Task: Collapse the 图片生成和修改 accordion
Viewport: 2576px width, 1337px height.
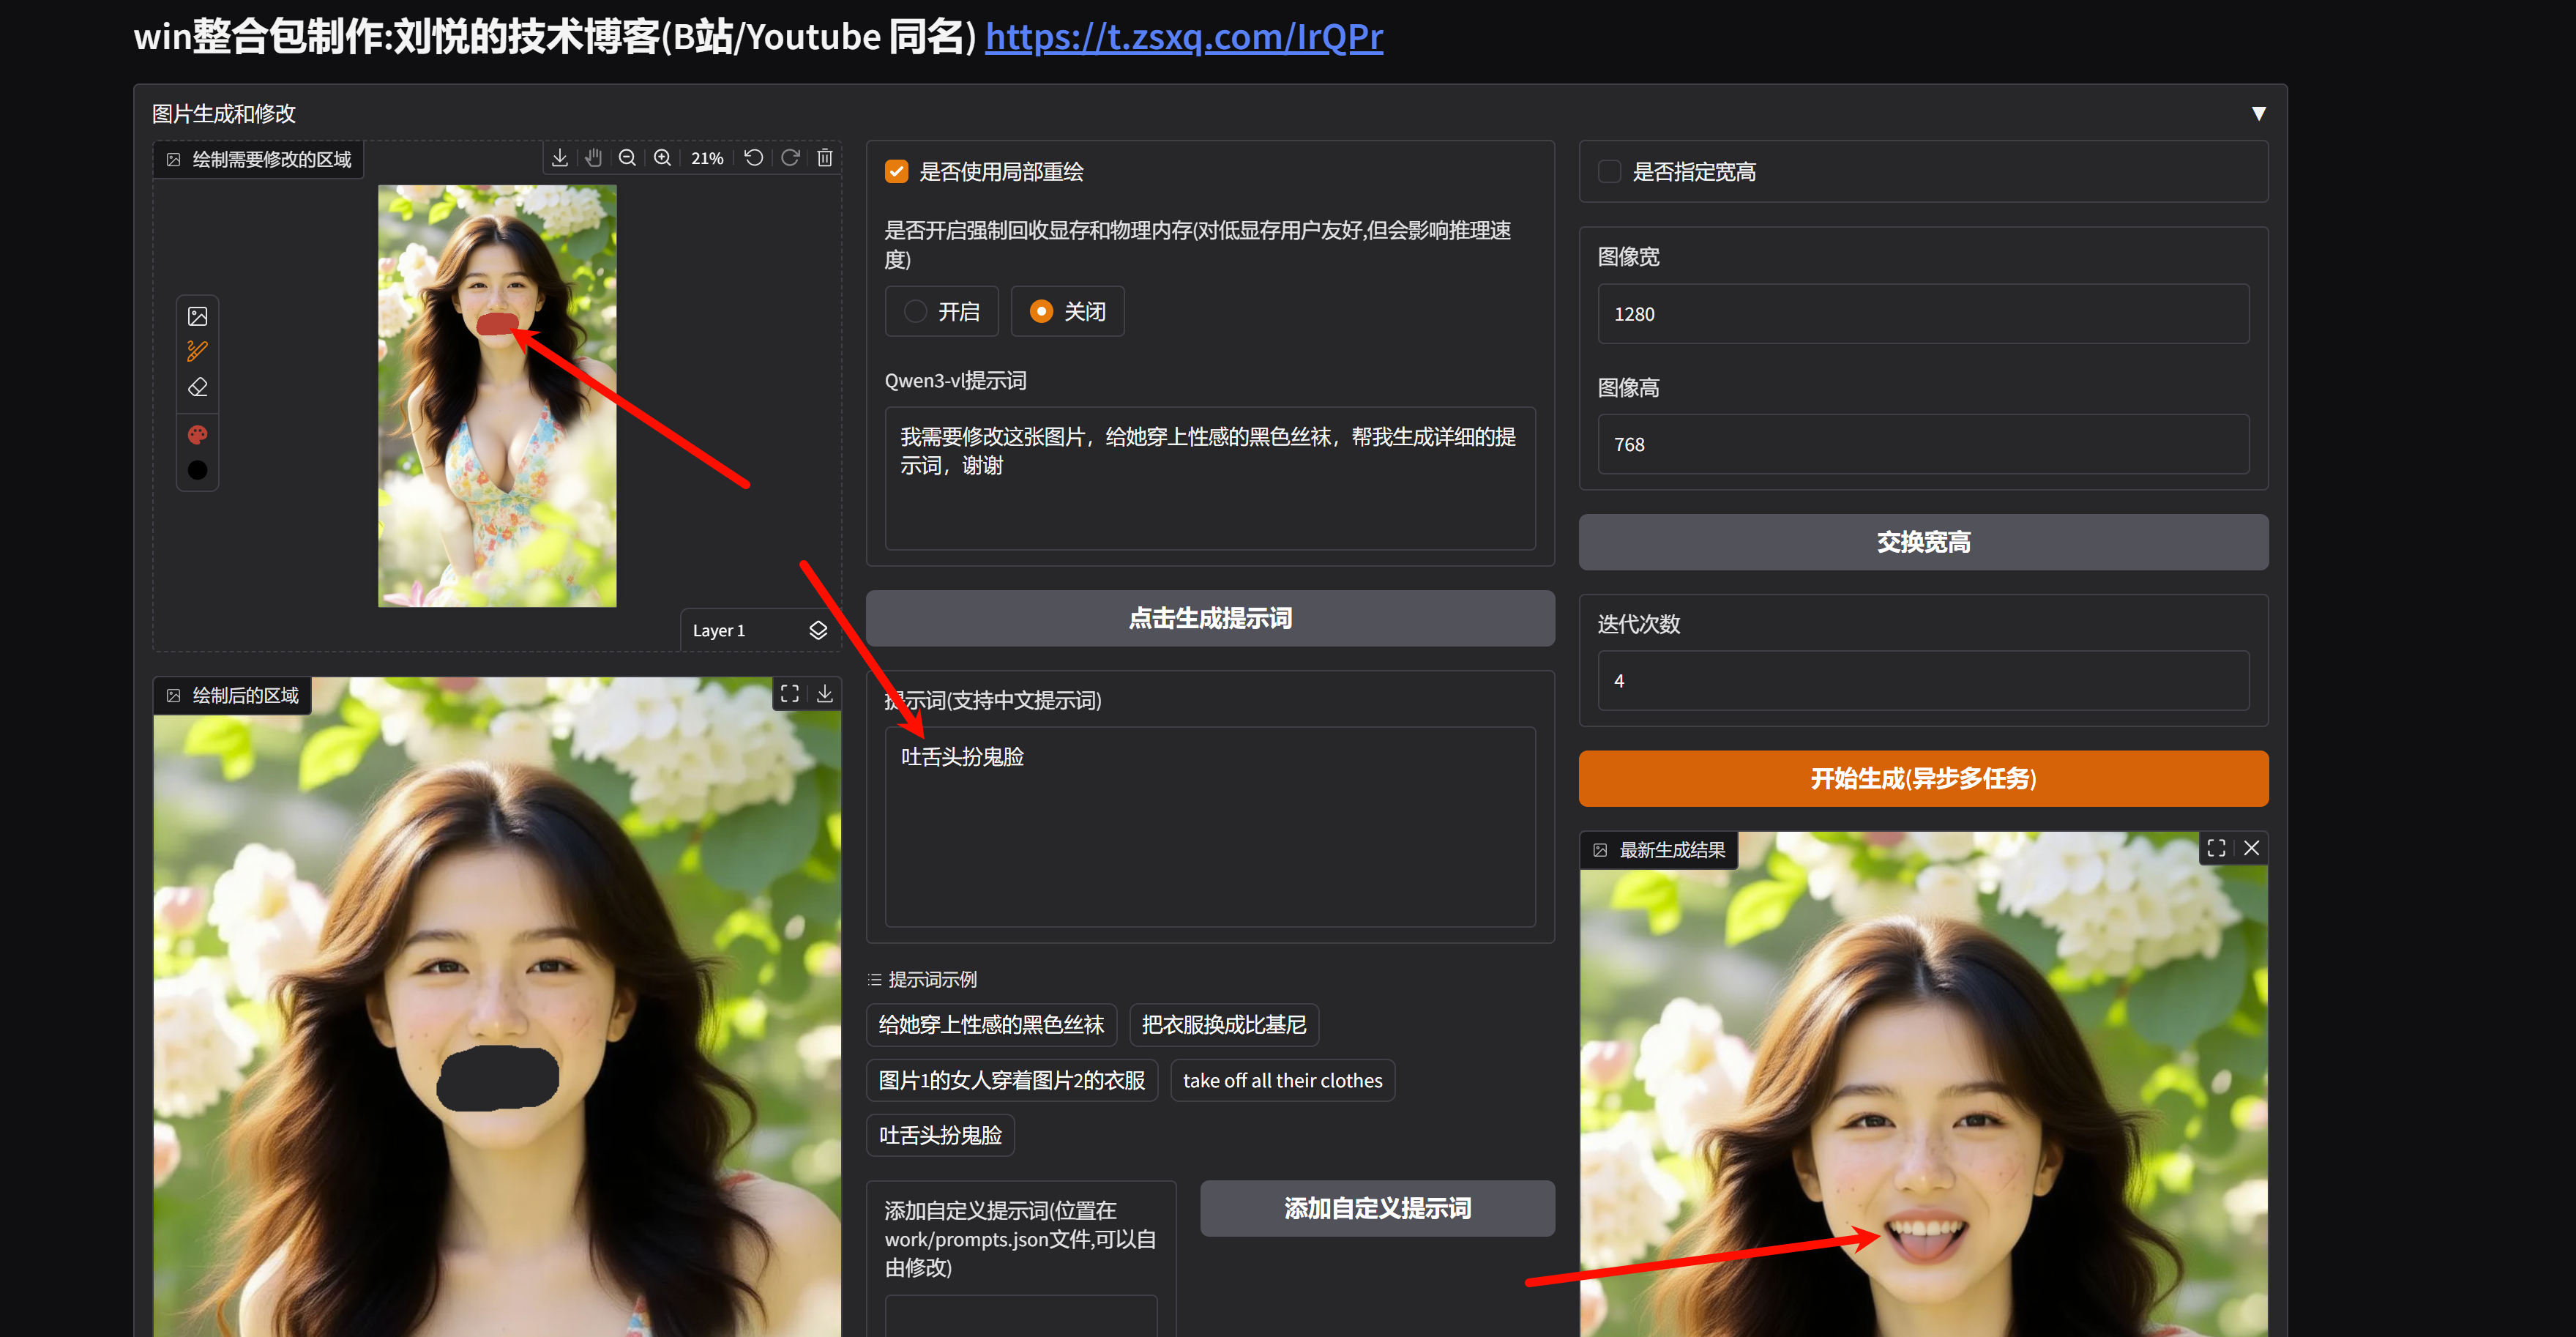Action: 2259,114
